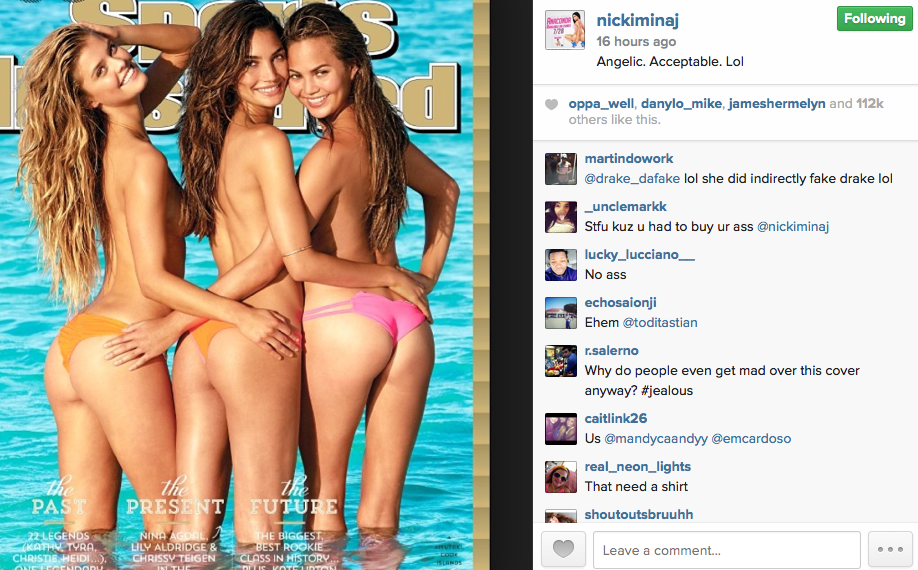Open the r.salerno username link
918x570 pixels.
point(611,351)
